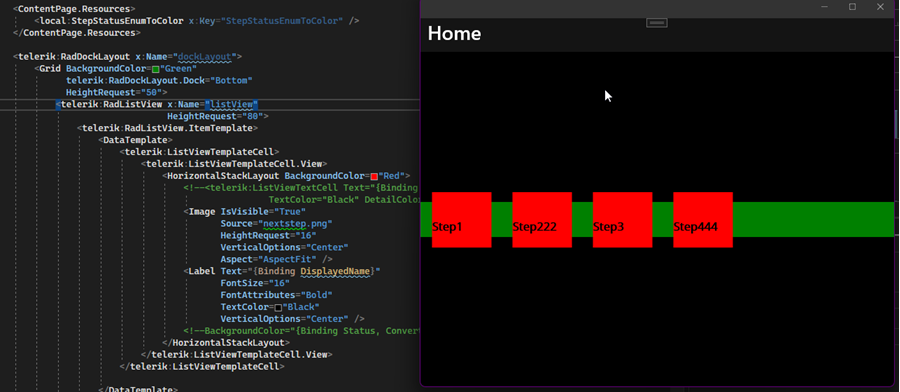
Task: Click the debug toolbar handle atop app window
Action: point(657,22)
